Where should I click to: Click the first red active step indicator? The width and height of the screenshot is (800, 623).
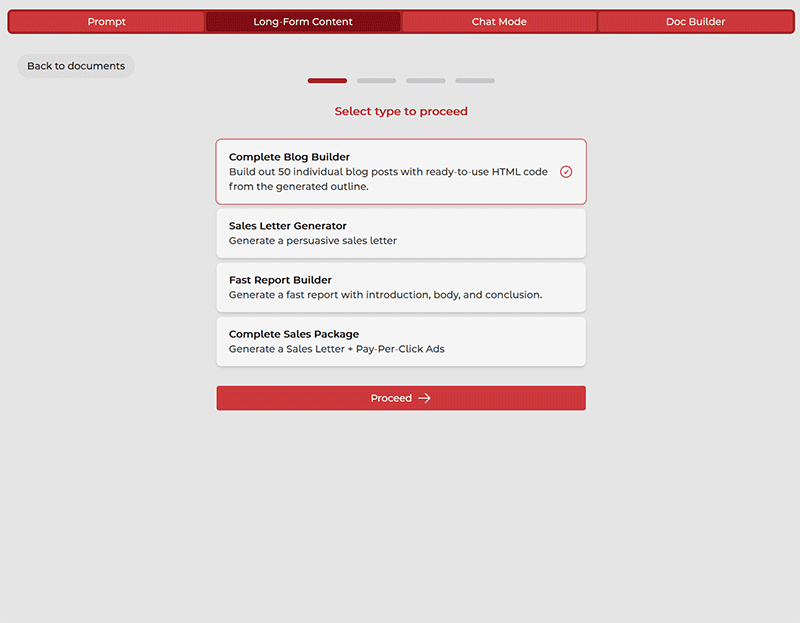point(327,80)
